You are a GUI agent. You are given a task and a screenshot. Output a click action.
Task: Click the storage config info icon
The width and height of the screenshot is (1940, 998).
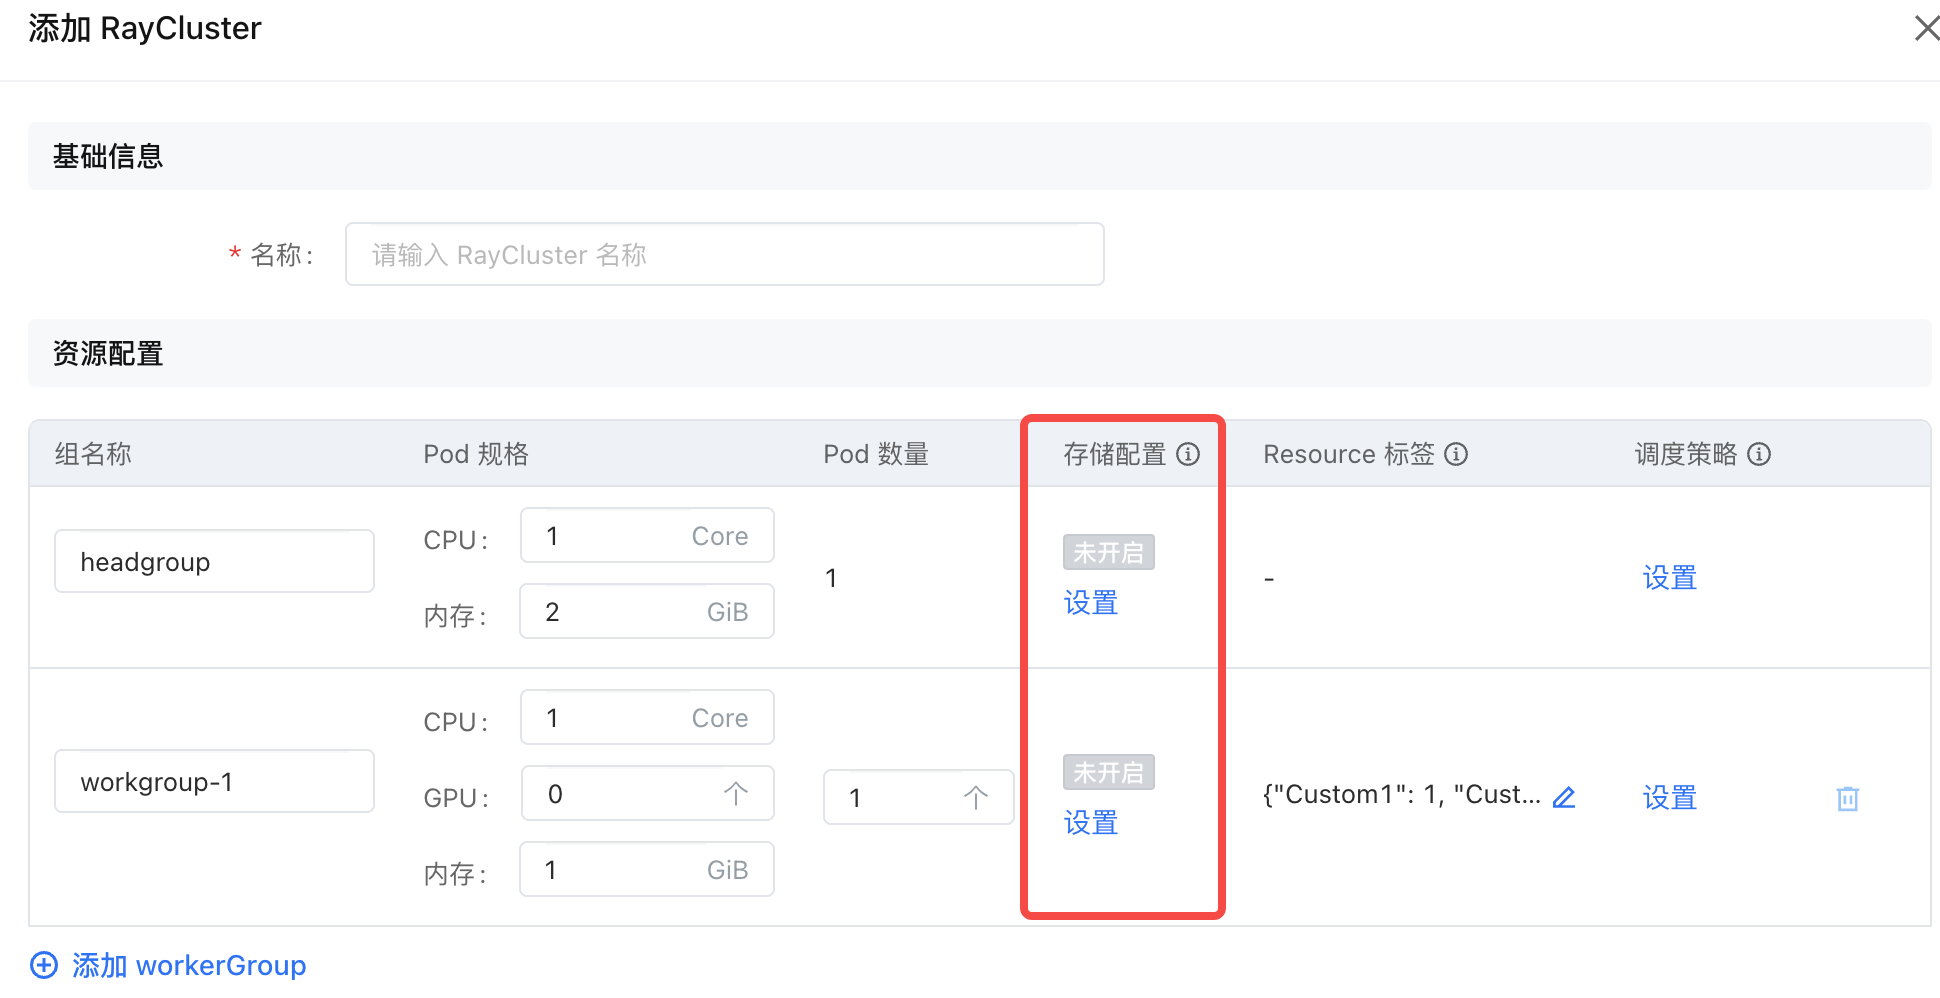point(1188,454)
